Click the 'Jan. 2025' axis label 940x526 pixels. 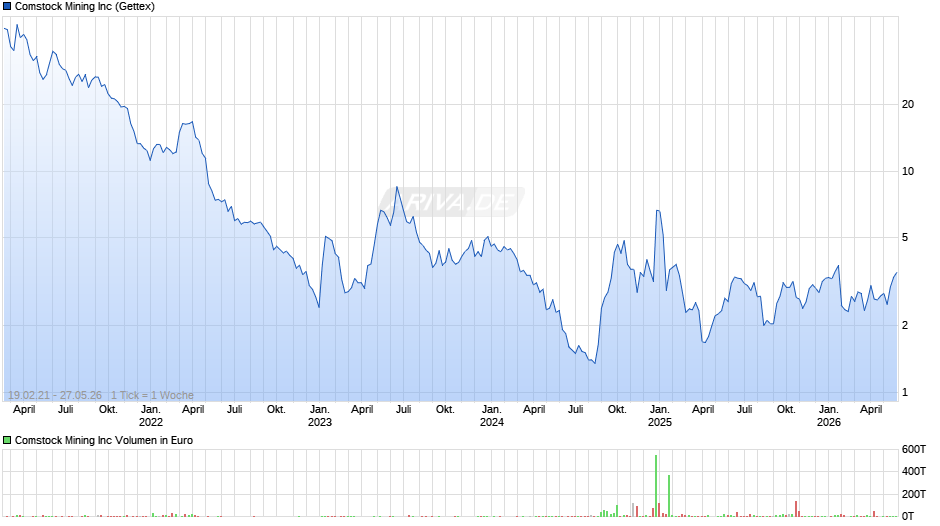(x=659, y=416)
